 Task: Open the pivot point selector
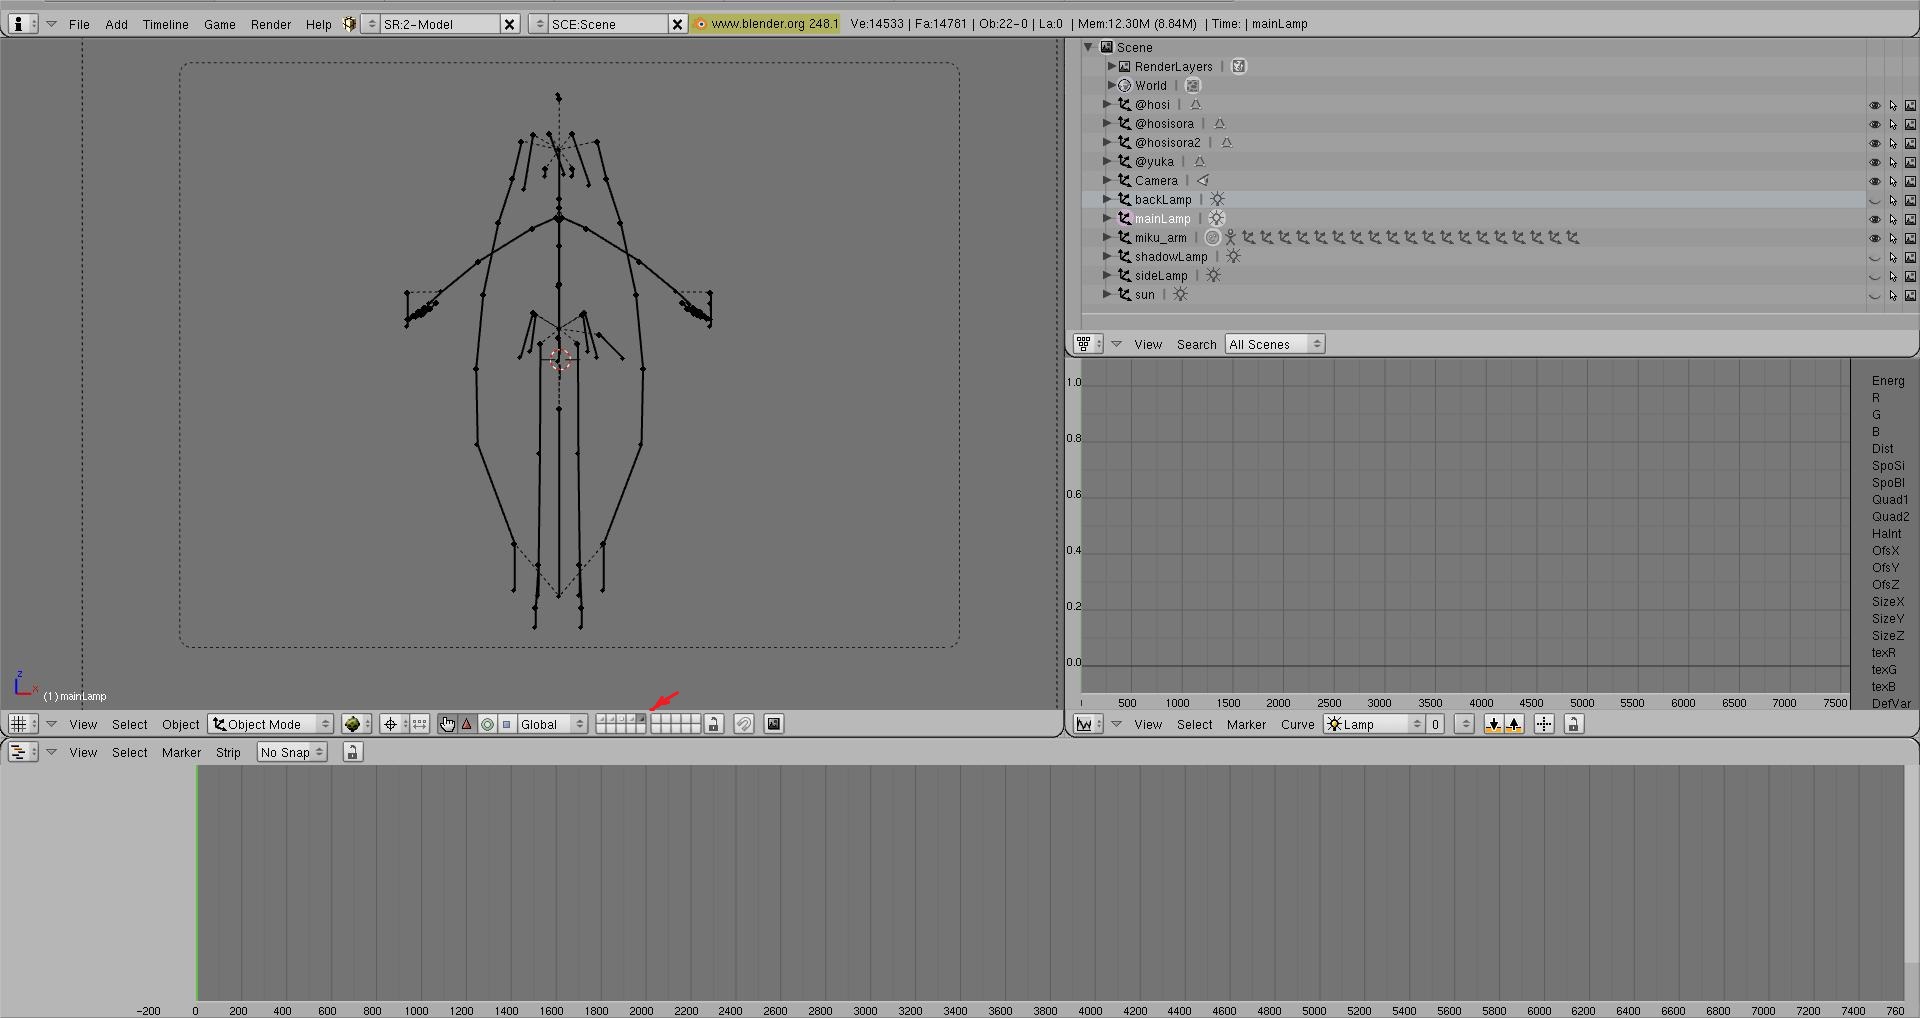[393, 724]
